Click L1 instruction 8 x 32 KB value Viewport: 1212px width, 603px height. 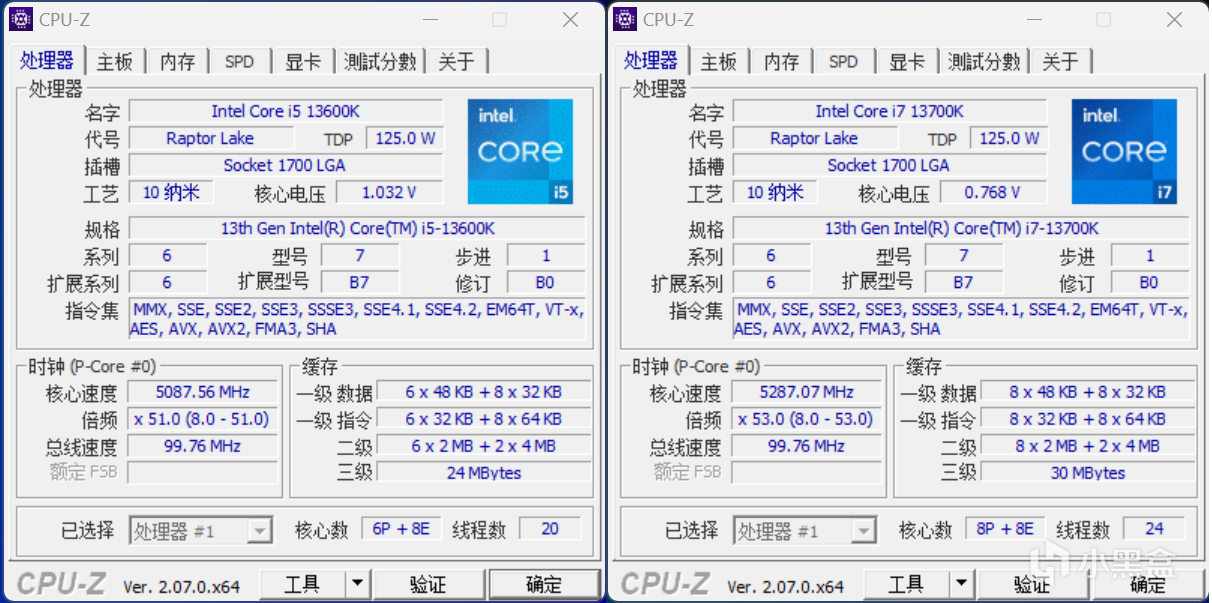click(x=1088, y=419)
